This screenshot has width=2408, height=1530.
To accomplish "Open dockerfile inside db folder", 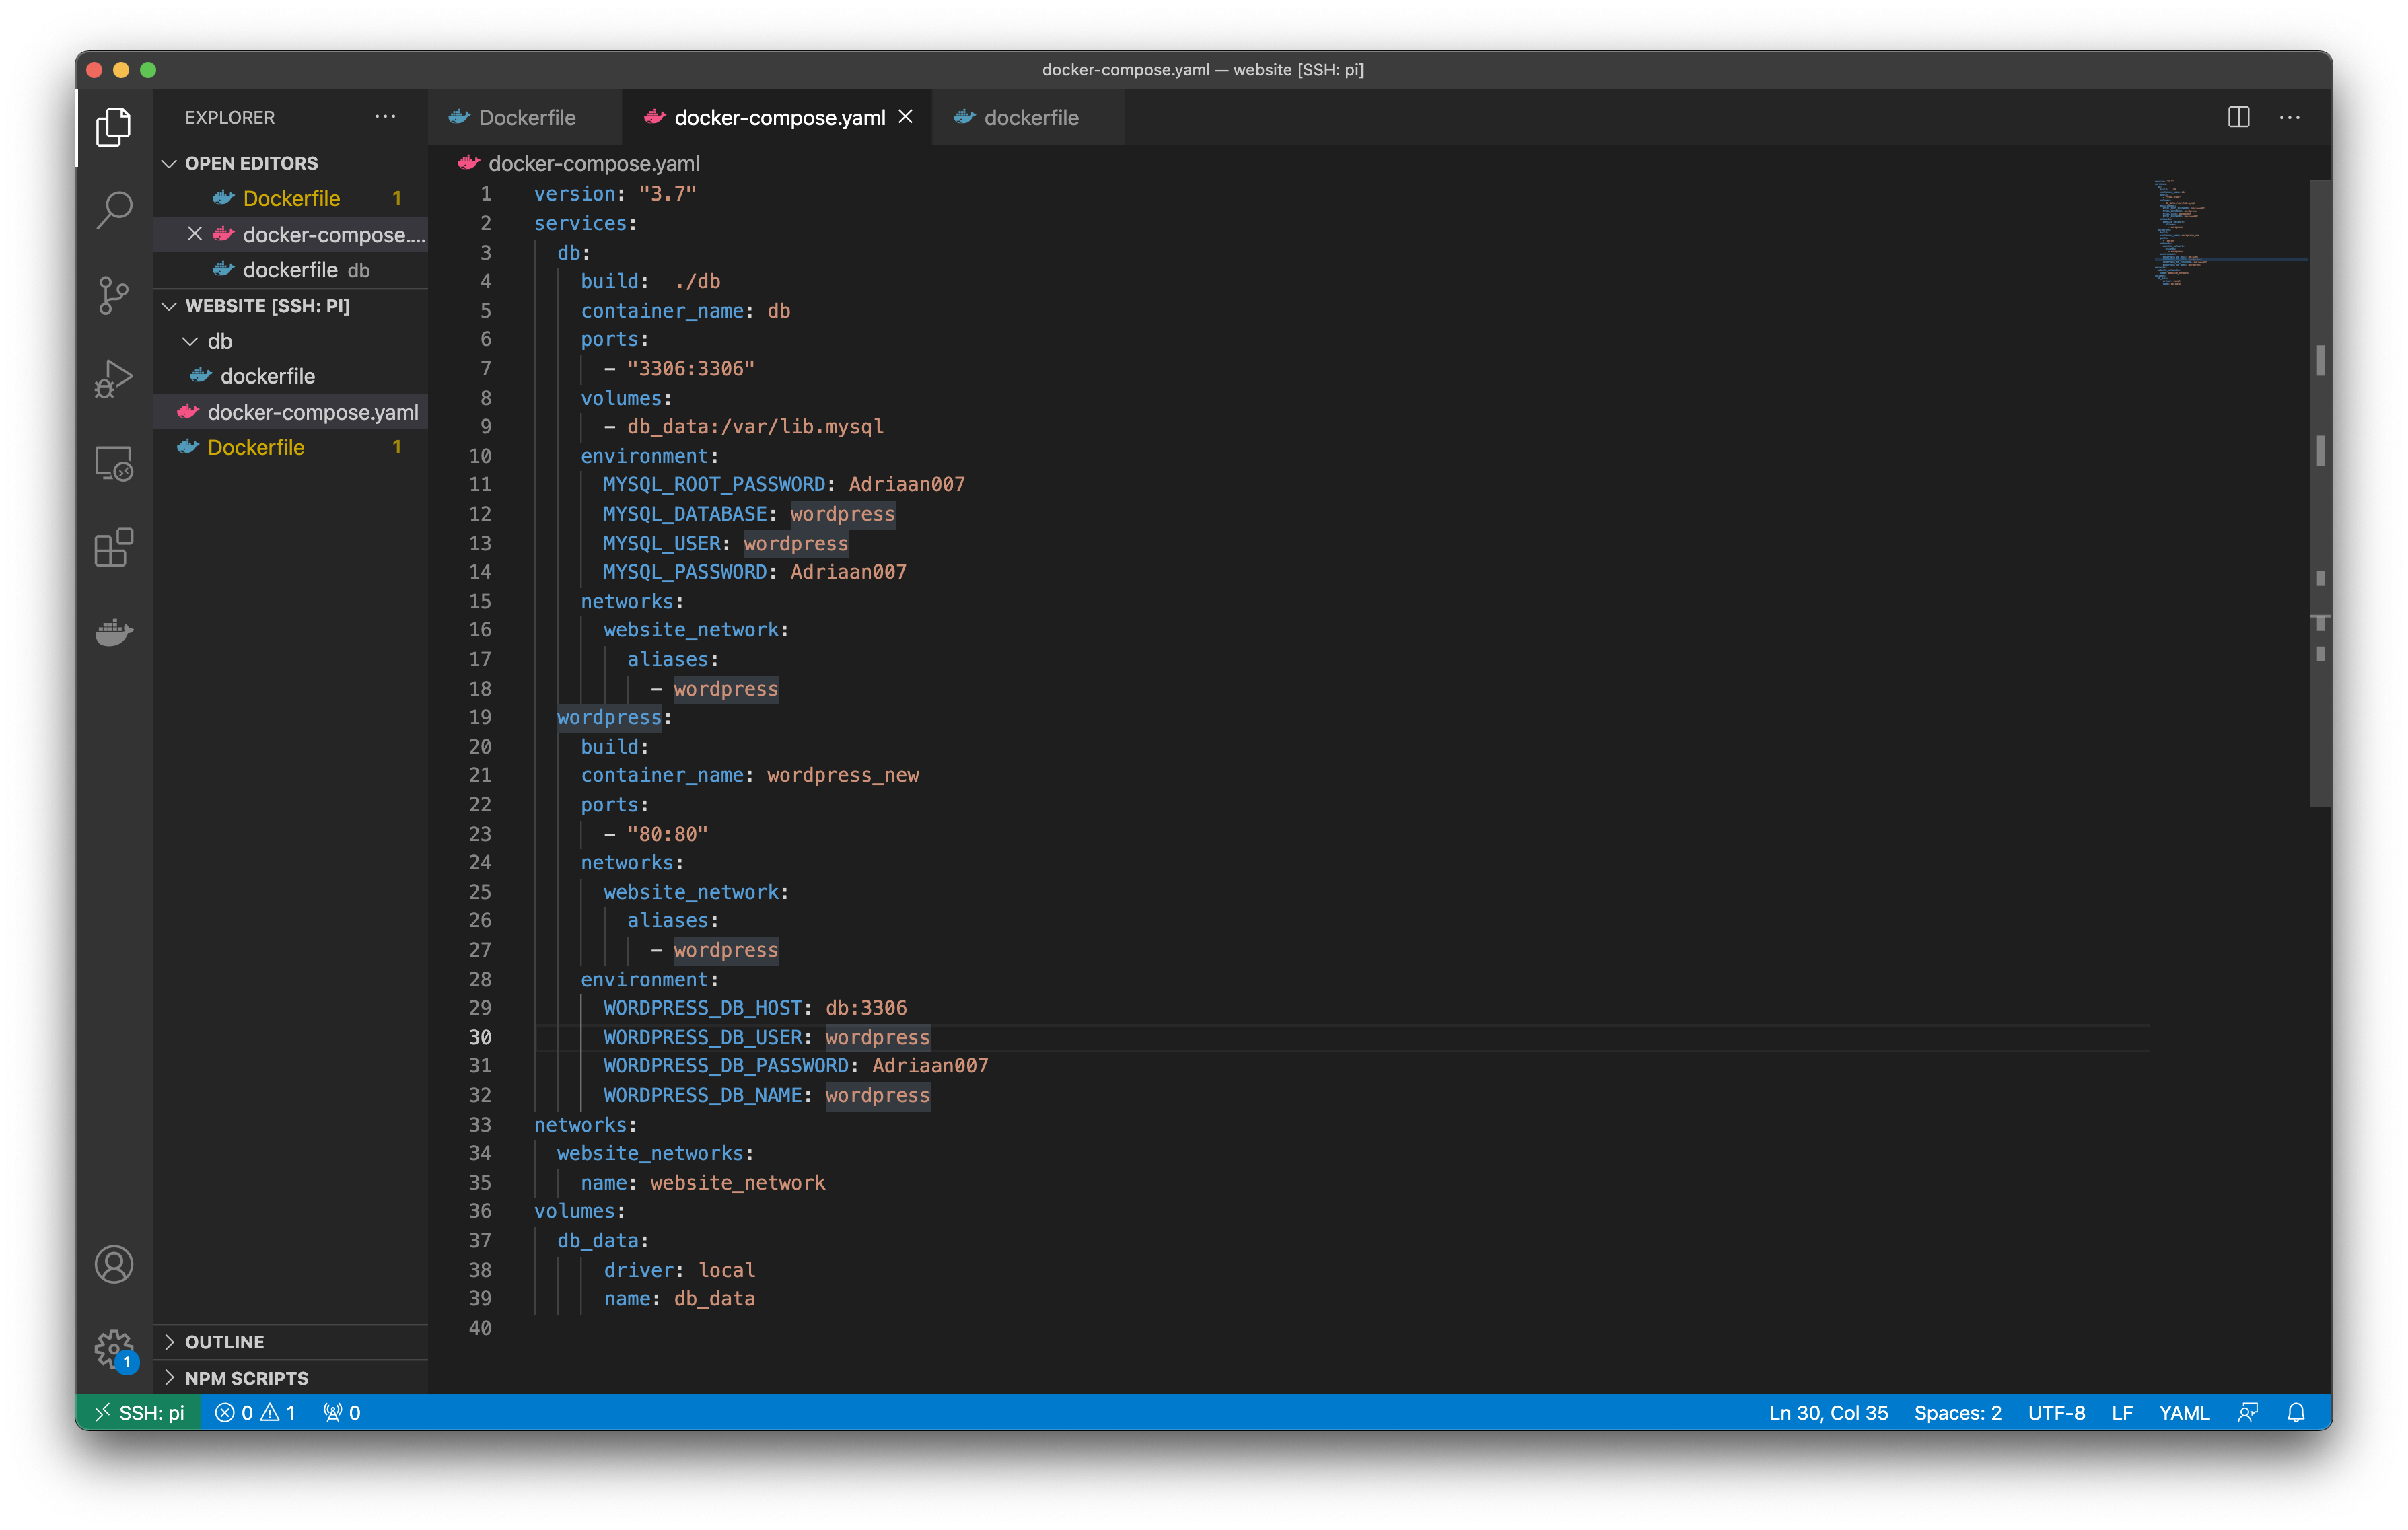I will [x=290, y=376].
